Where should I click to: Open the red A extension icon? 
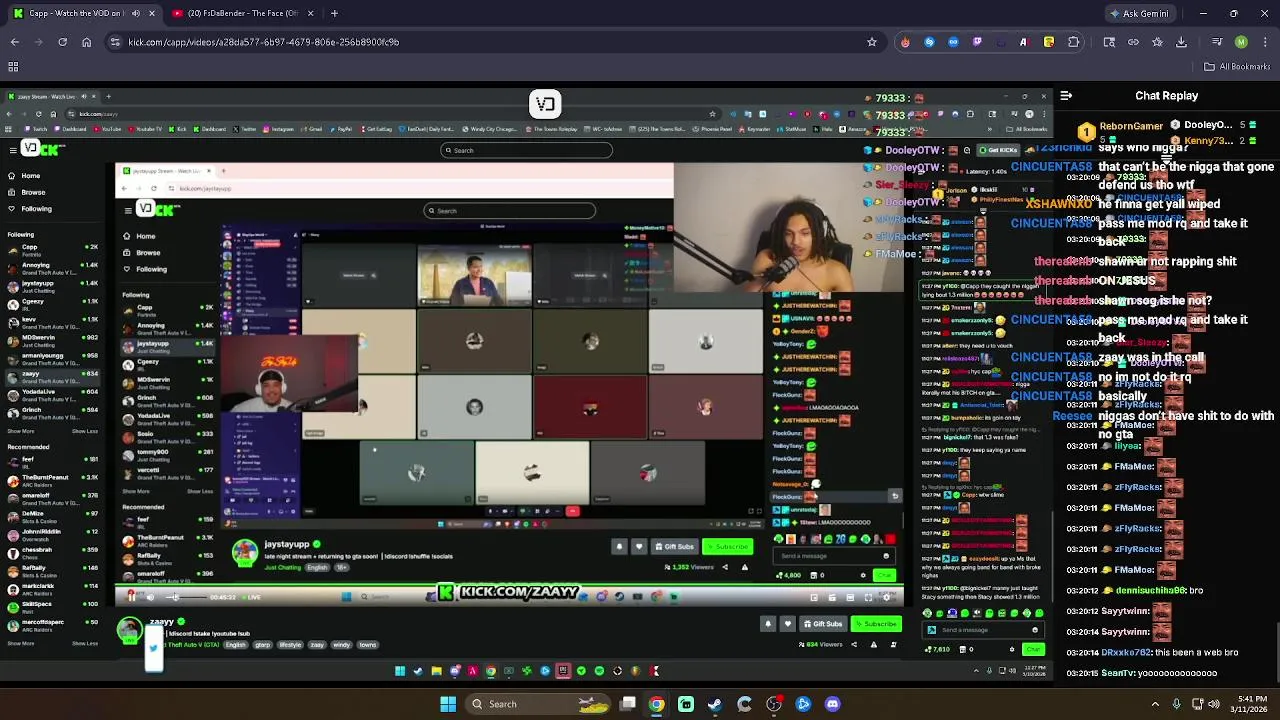click(x=1023, y=42)
